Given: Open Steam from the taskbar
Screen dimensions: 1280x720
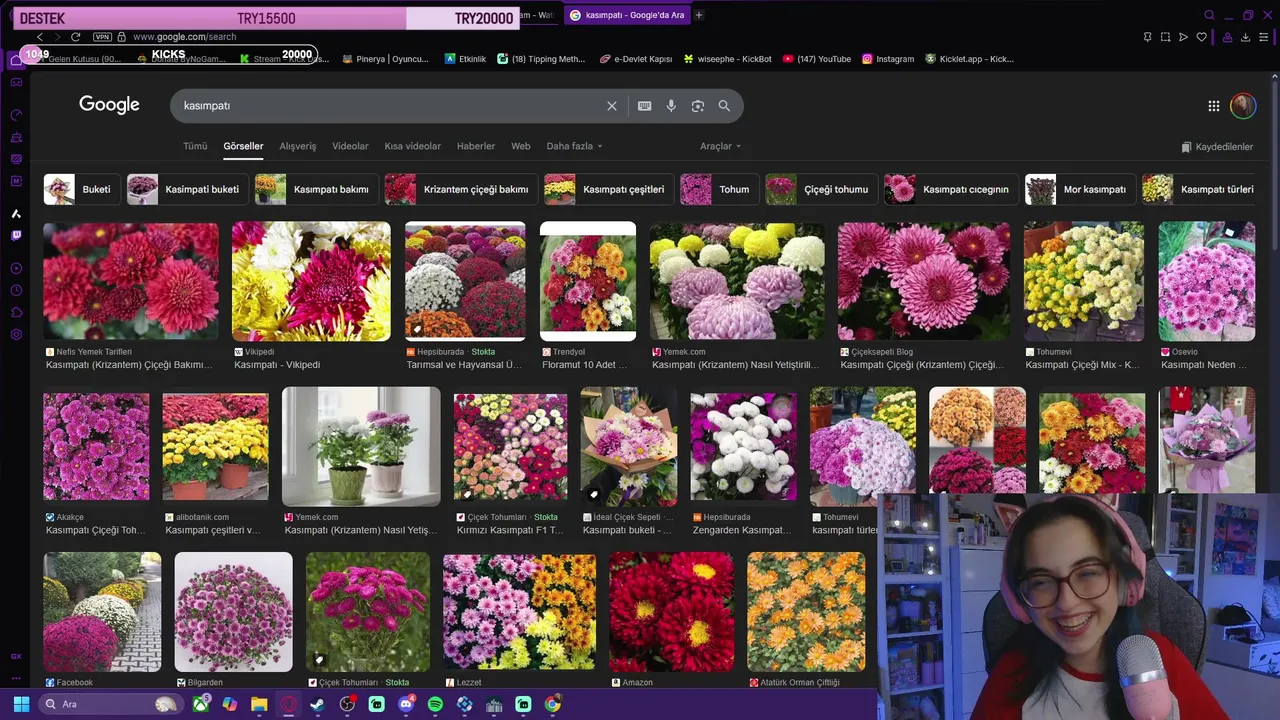Looking at the screenshot, I should (x=317, y=704).
